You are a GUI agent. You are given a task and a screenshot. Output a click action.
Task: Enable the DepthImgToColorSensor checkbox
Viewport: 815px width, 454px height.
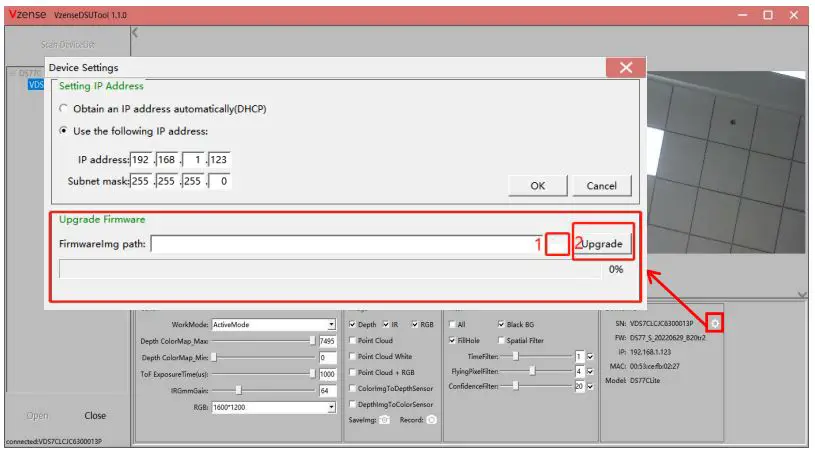(x=352, y=405)
